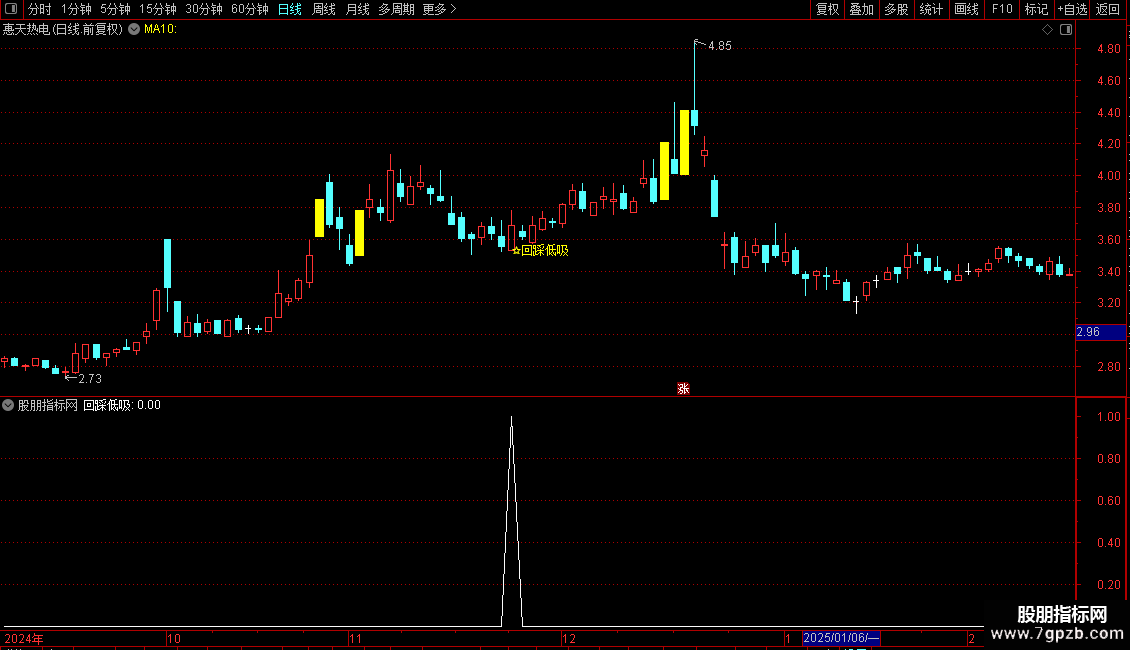
Task: Open the 多周期 multi-period view
Action: tap(396, 9)
